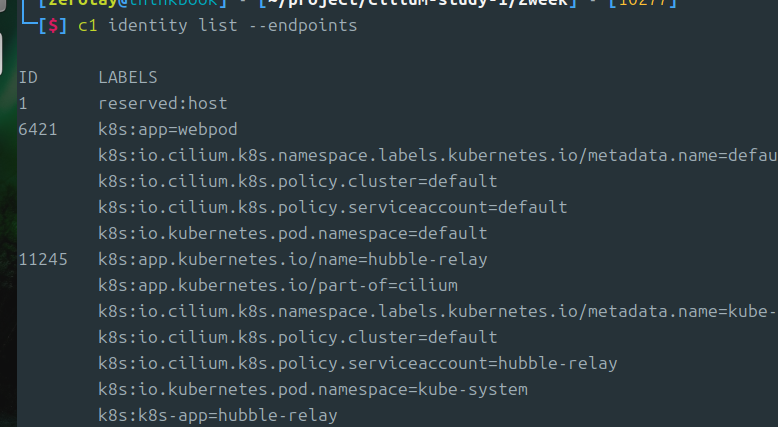Click identity ID 6421
This screenshot has height=427, width=778.
(38, 129)
